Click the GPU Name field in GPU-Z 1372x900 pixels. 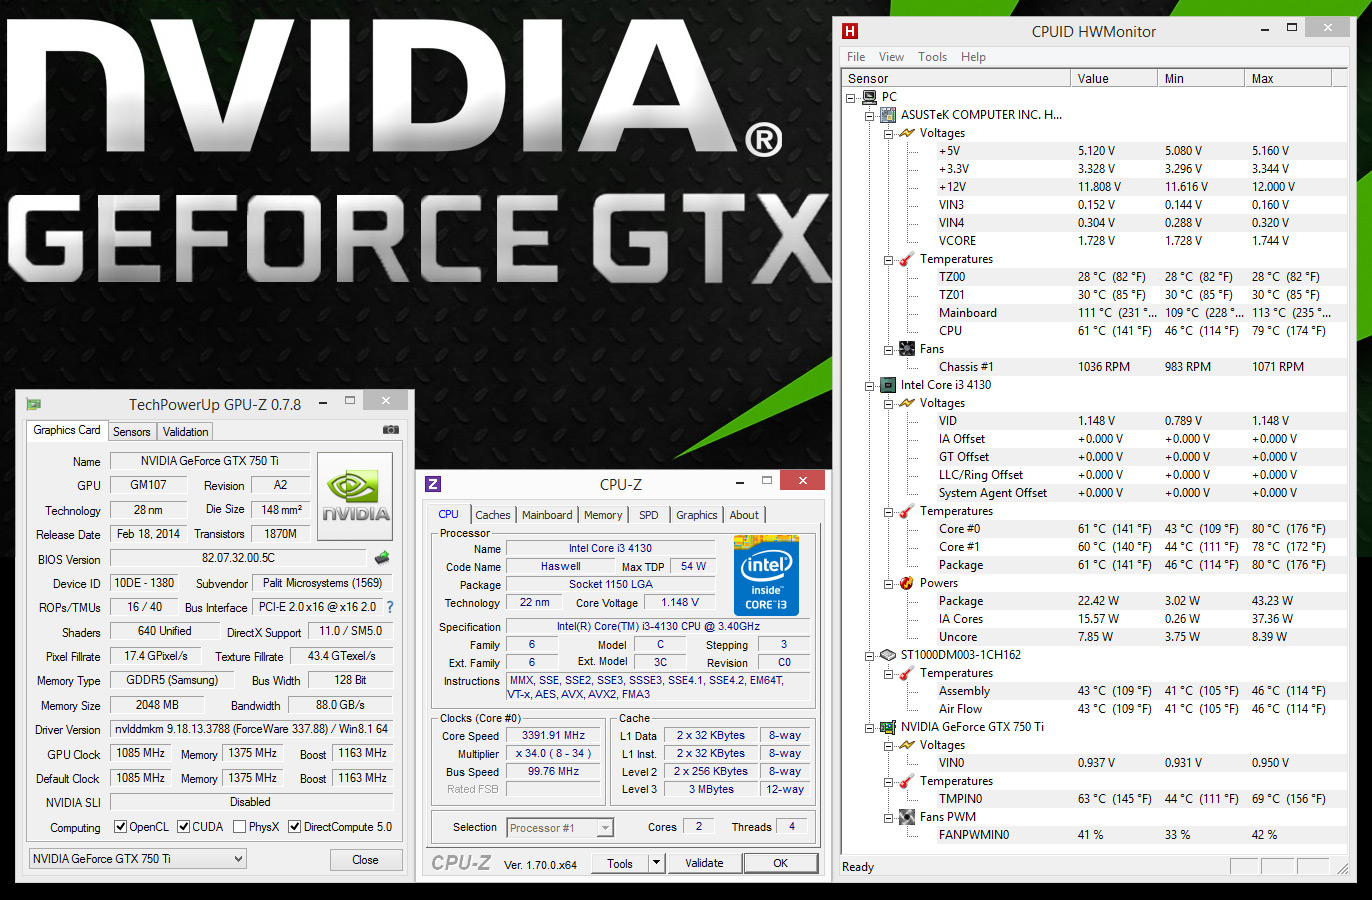tap(210, 461)
